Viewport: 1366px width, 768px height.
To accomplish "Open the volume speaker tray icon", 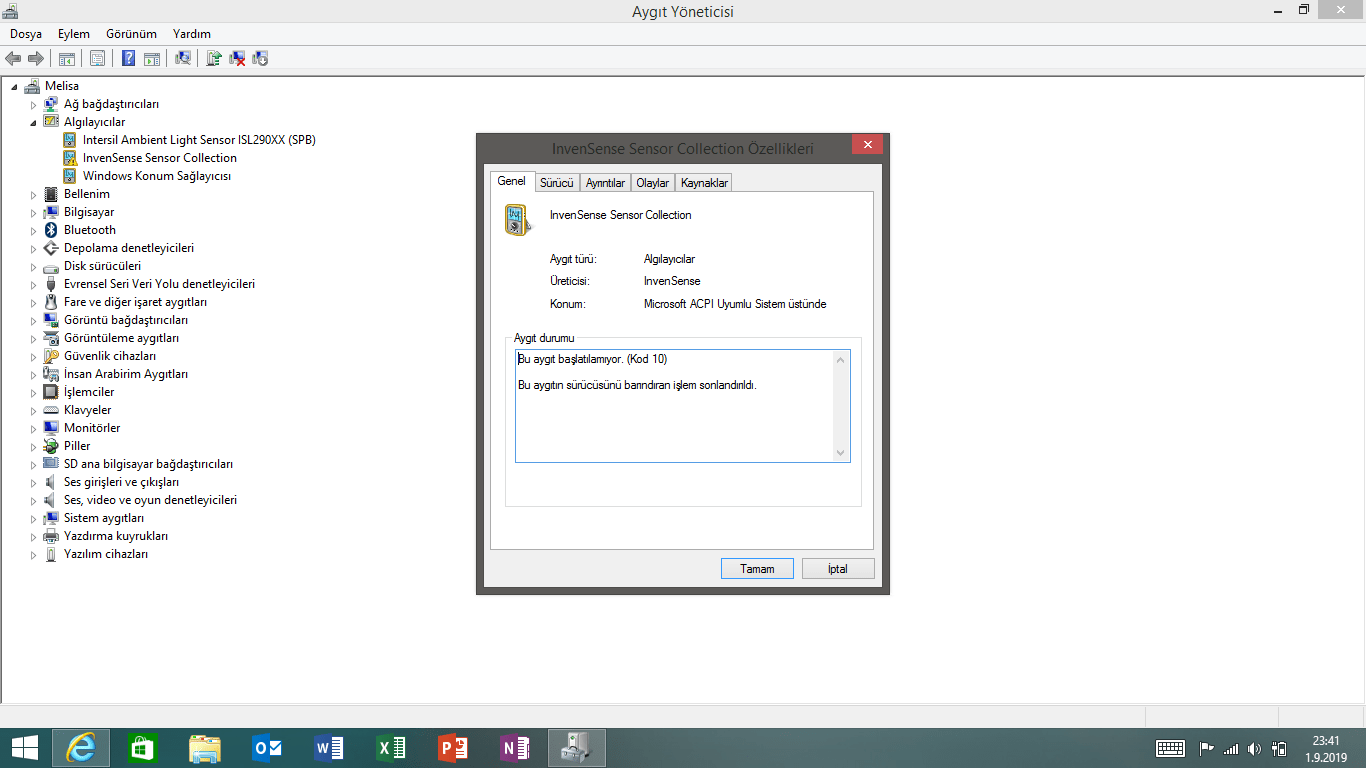I will [x=1255, y=748].
